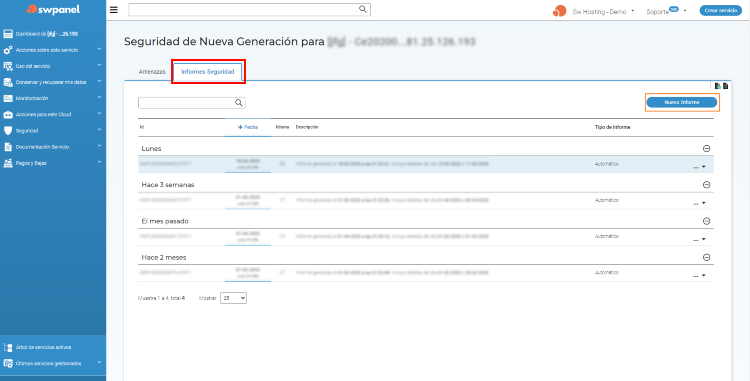Sort by the Fecha column header

pos(248,127)
